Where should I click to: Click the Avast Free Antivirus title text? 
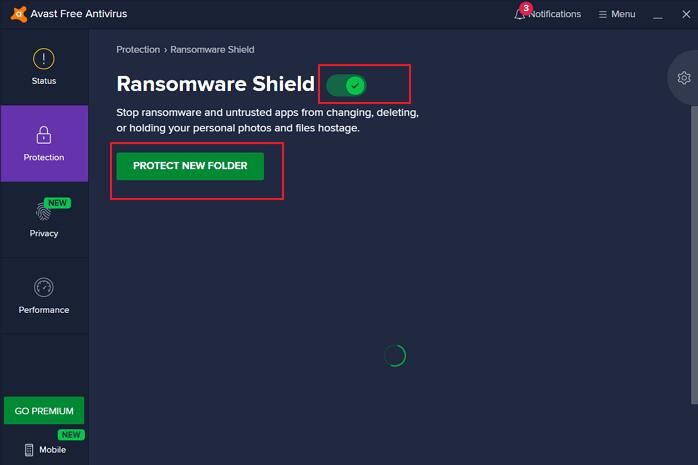point(79,14)
